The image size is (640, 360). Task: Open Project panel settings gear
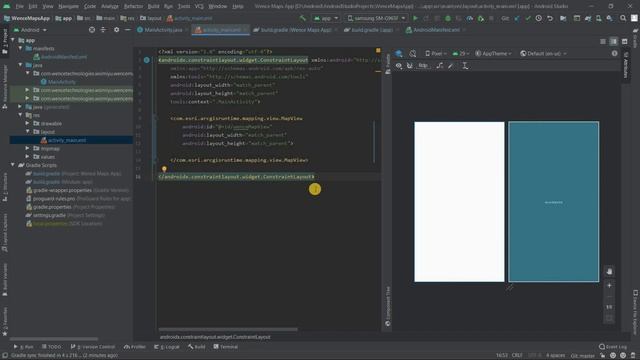(116, 30)
